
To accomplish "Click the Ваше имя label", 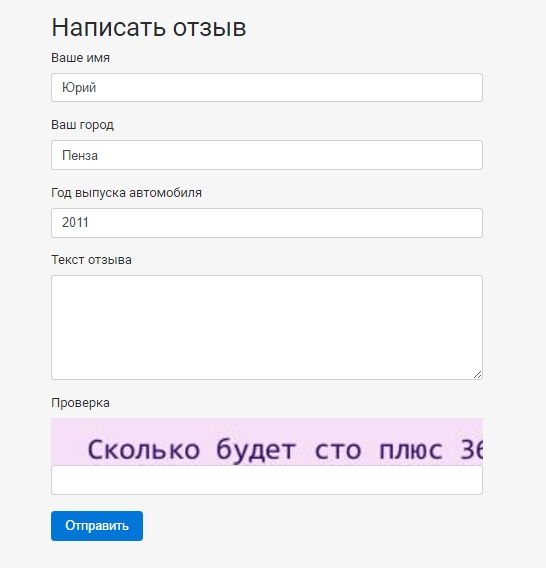I will [x=80, y=58].
